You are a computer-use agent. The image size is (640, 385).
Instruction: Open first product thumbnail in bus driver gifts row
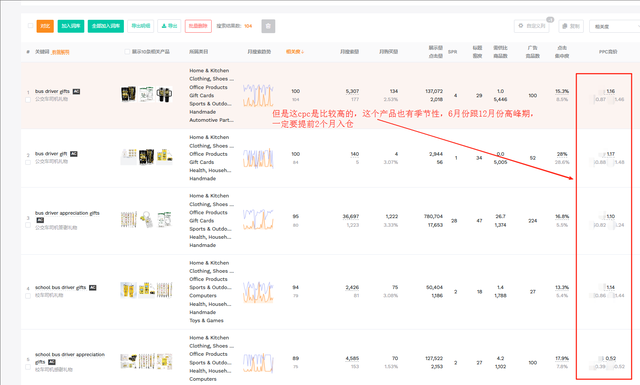[x=129, y=94]
